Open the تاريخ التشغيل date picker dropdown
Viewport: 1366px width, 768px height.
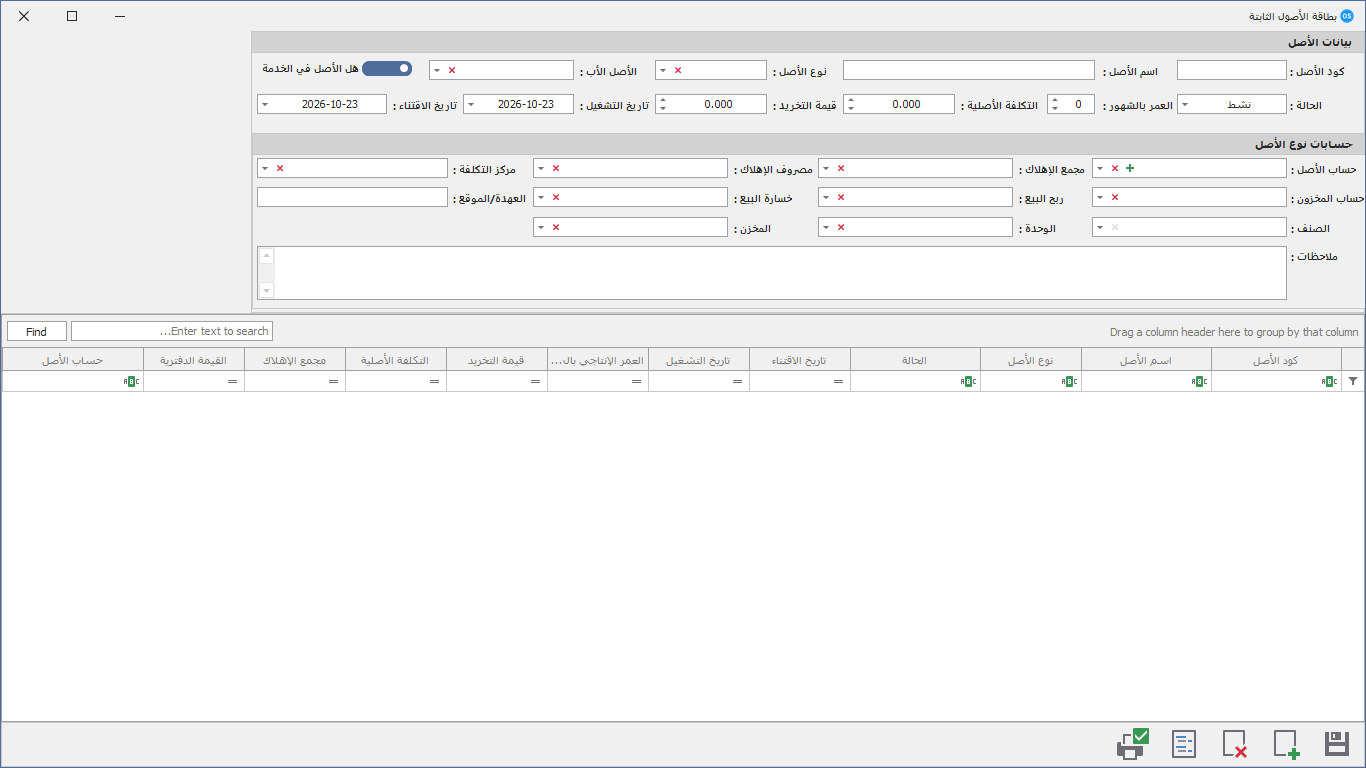pyautogui.click(x=471, y=104)
